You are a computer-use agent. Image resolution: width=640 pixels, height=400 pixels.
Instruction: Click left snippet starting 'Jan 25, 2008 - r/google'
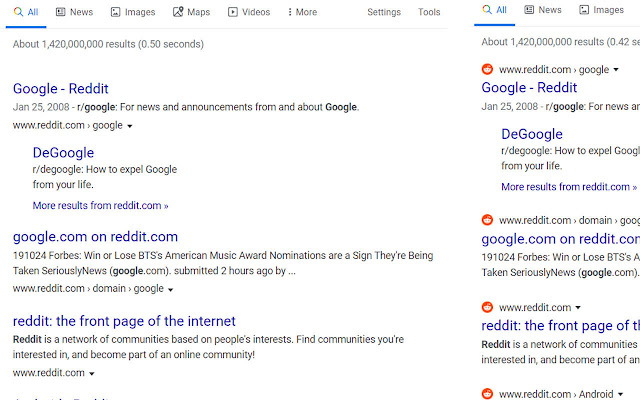[x=186, y=107]
